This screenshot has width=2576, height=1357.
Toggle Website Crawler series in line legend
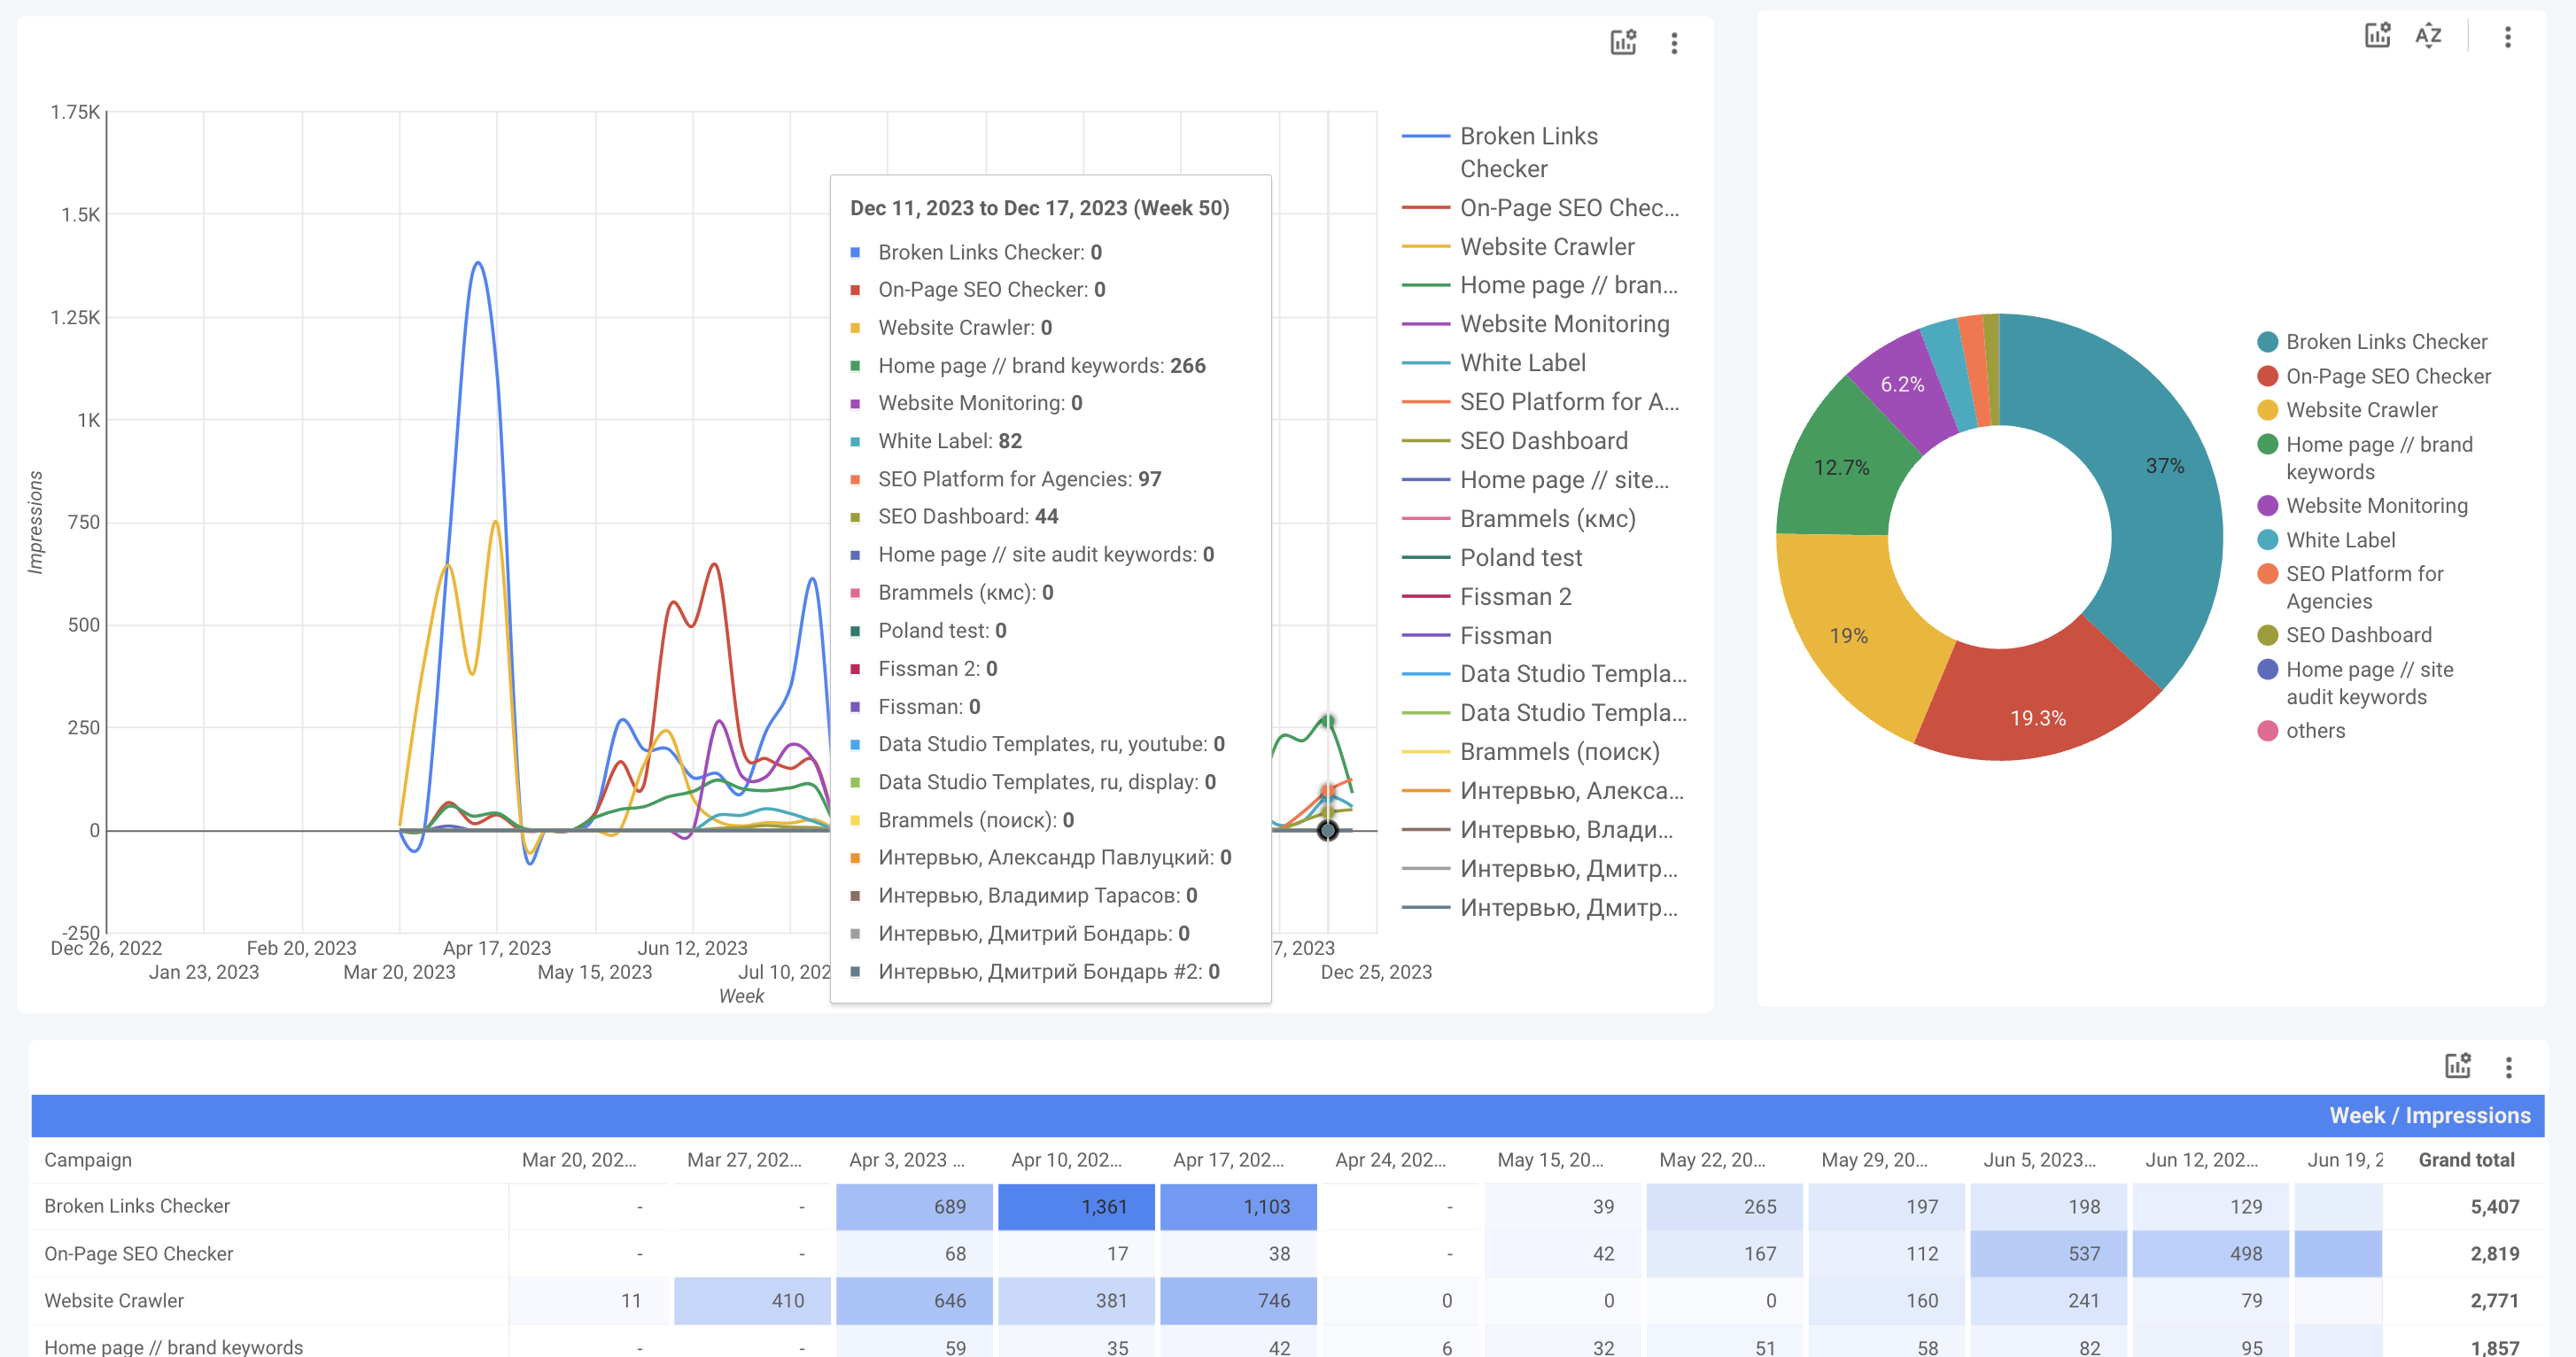tap(1518, 247)
